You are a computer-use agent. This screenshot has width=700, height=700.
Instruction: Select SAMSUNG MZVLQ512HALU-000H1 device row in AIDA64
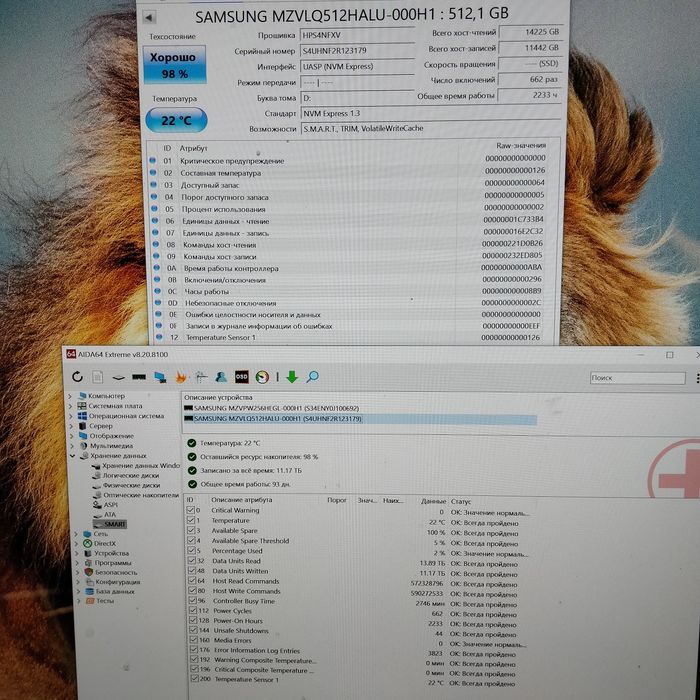pos(360,419)
